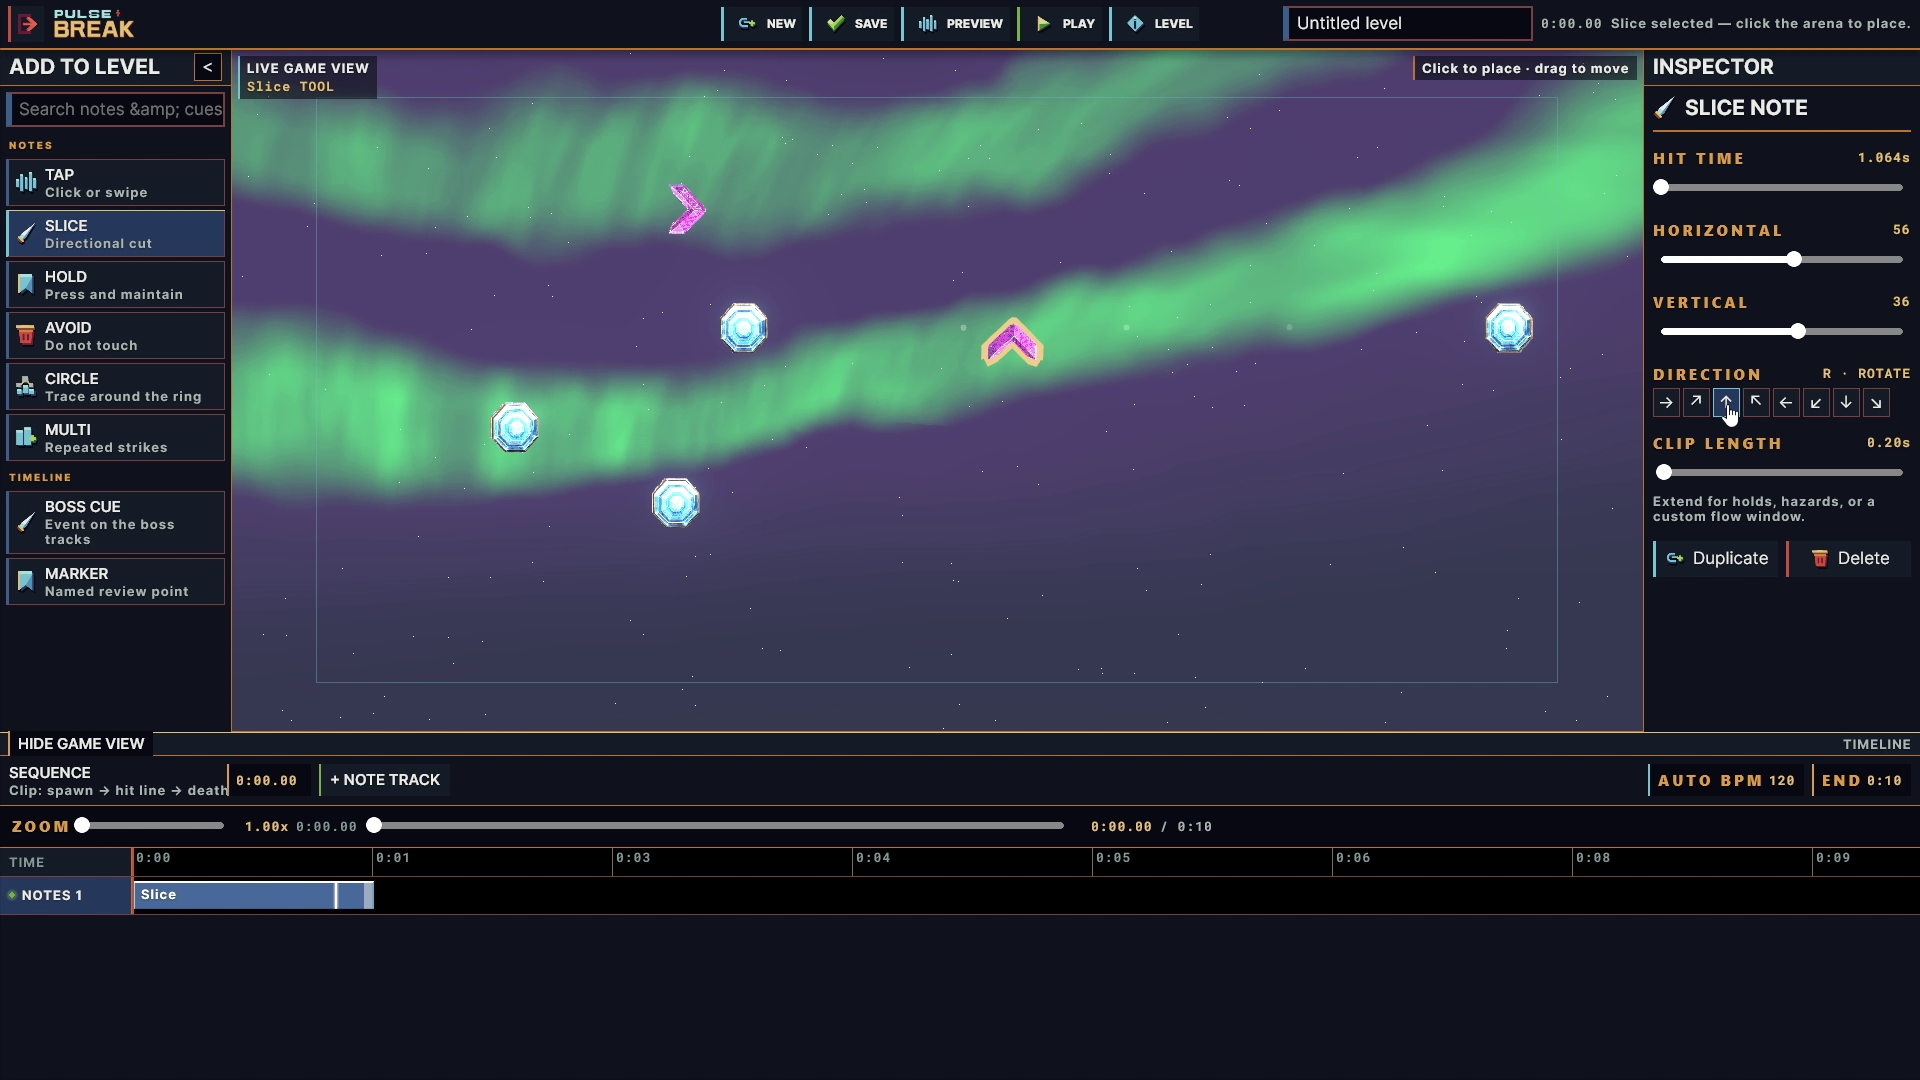
Task: Click Preview in the top toolbar
Action: tap(961, 23)
